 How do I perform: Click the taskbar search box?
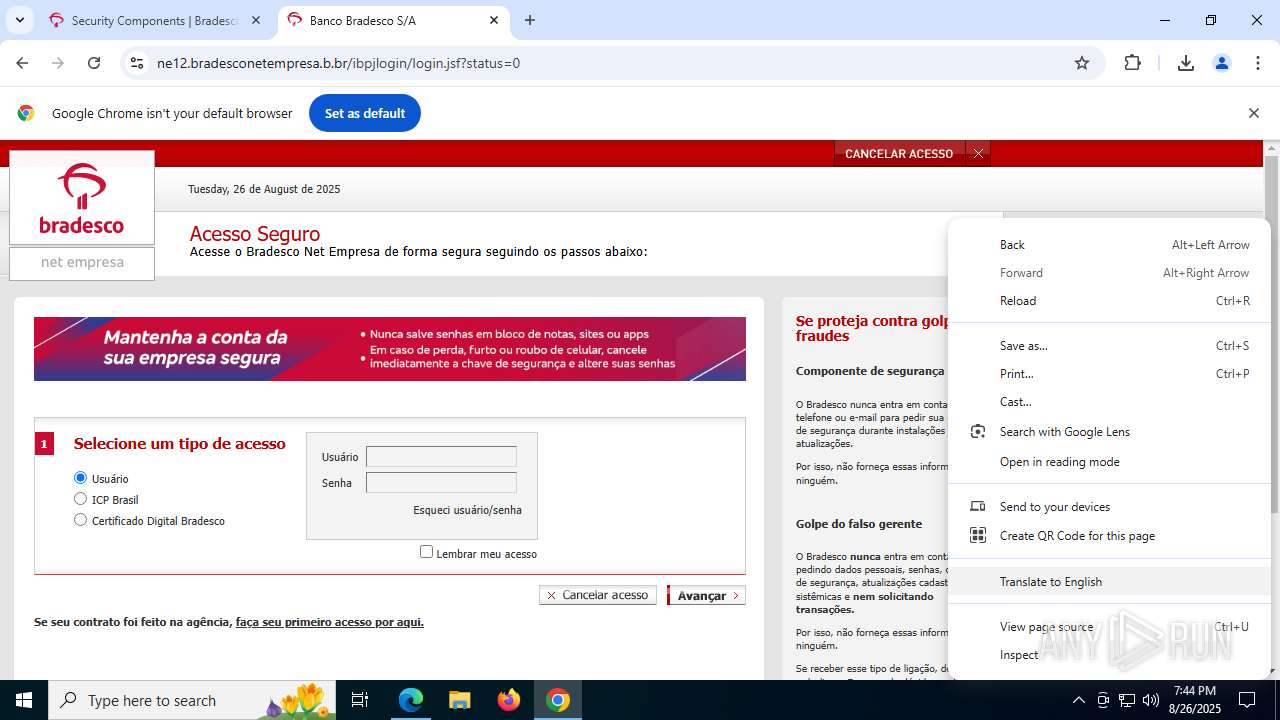[193, 700]
